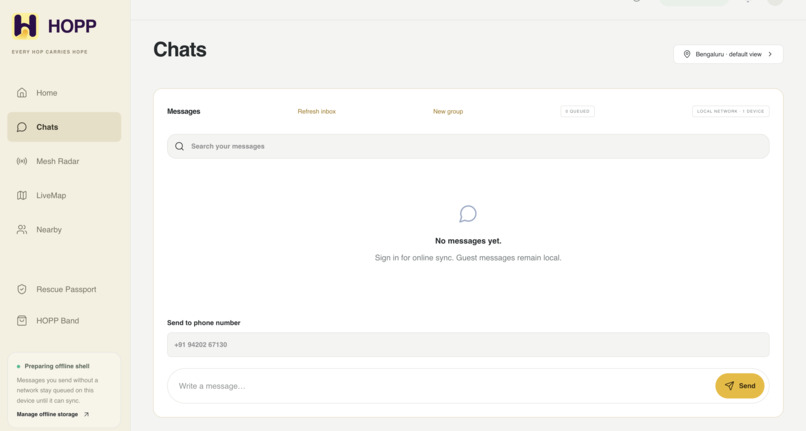Open HOPP Band store page
The width and height of the screenshot is (806, 431).
coord(64,320)
